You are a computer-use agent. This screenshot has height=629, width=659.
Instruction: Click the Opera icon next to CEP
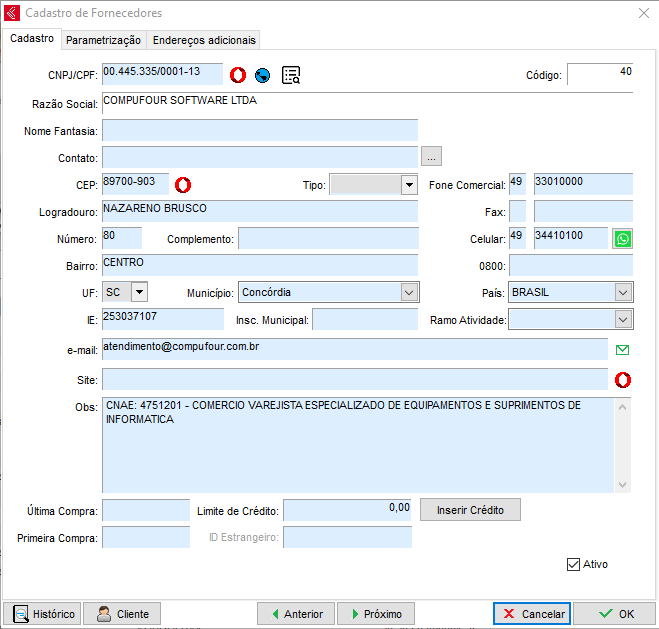[x=183, y=184]
